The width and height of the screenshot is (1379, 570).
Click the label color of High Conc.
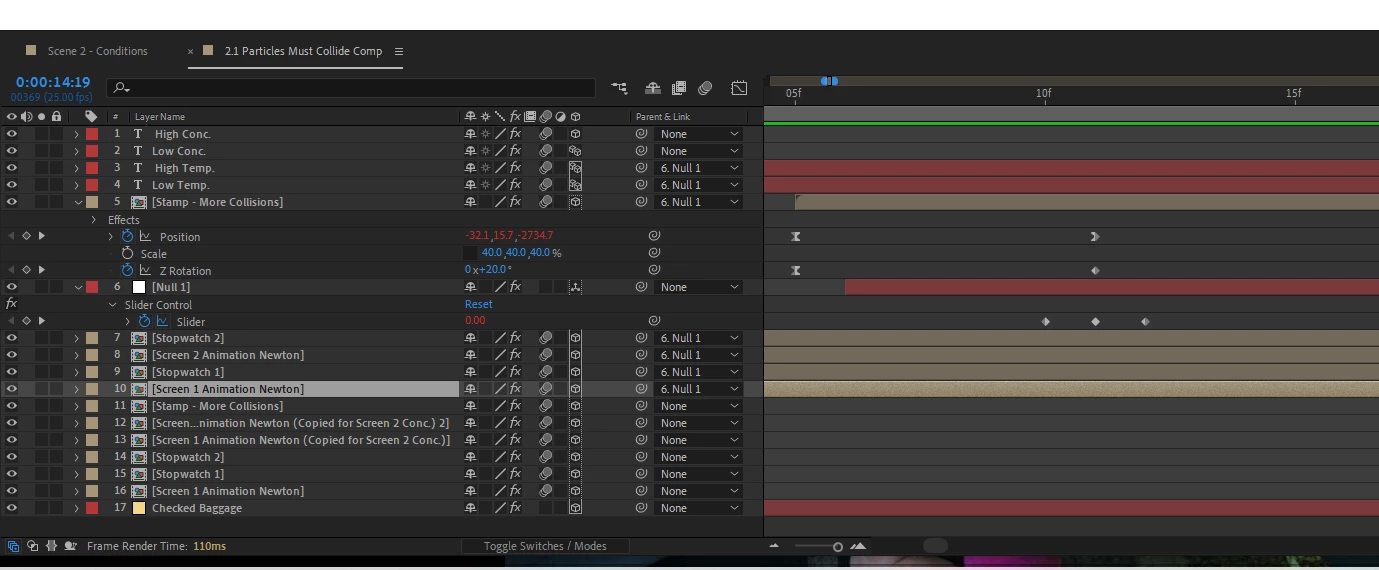point(91,134)
